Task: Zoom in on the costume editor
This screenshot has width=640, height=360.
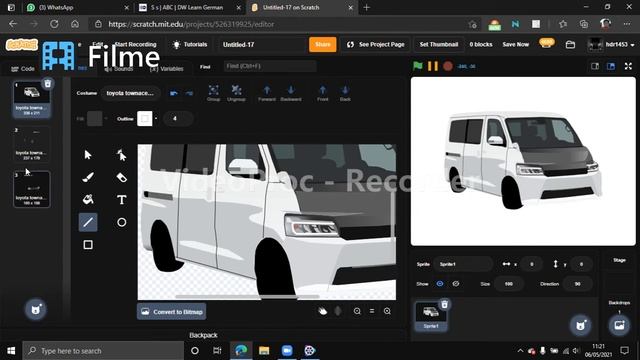Action: (x=387, y=311)
